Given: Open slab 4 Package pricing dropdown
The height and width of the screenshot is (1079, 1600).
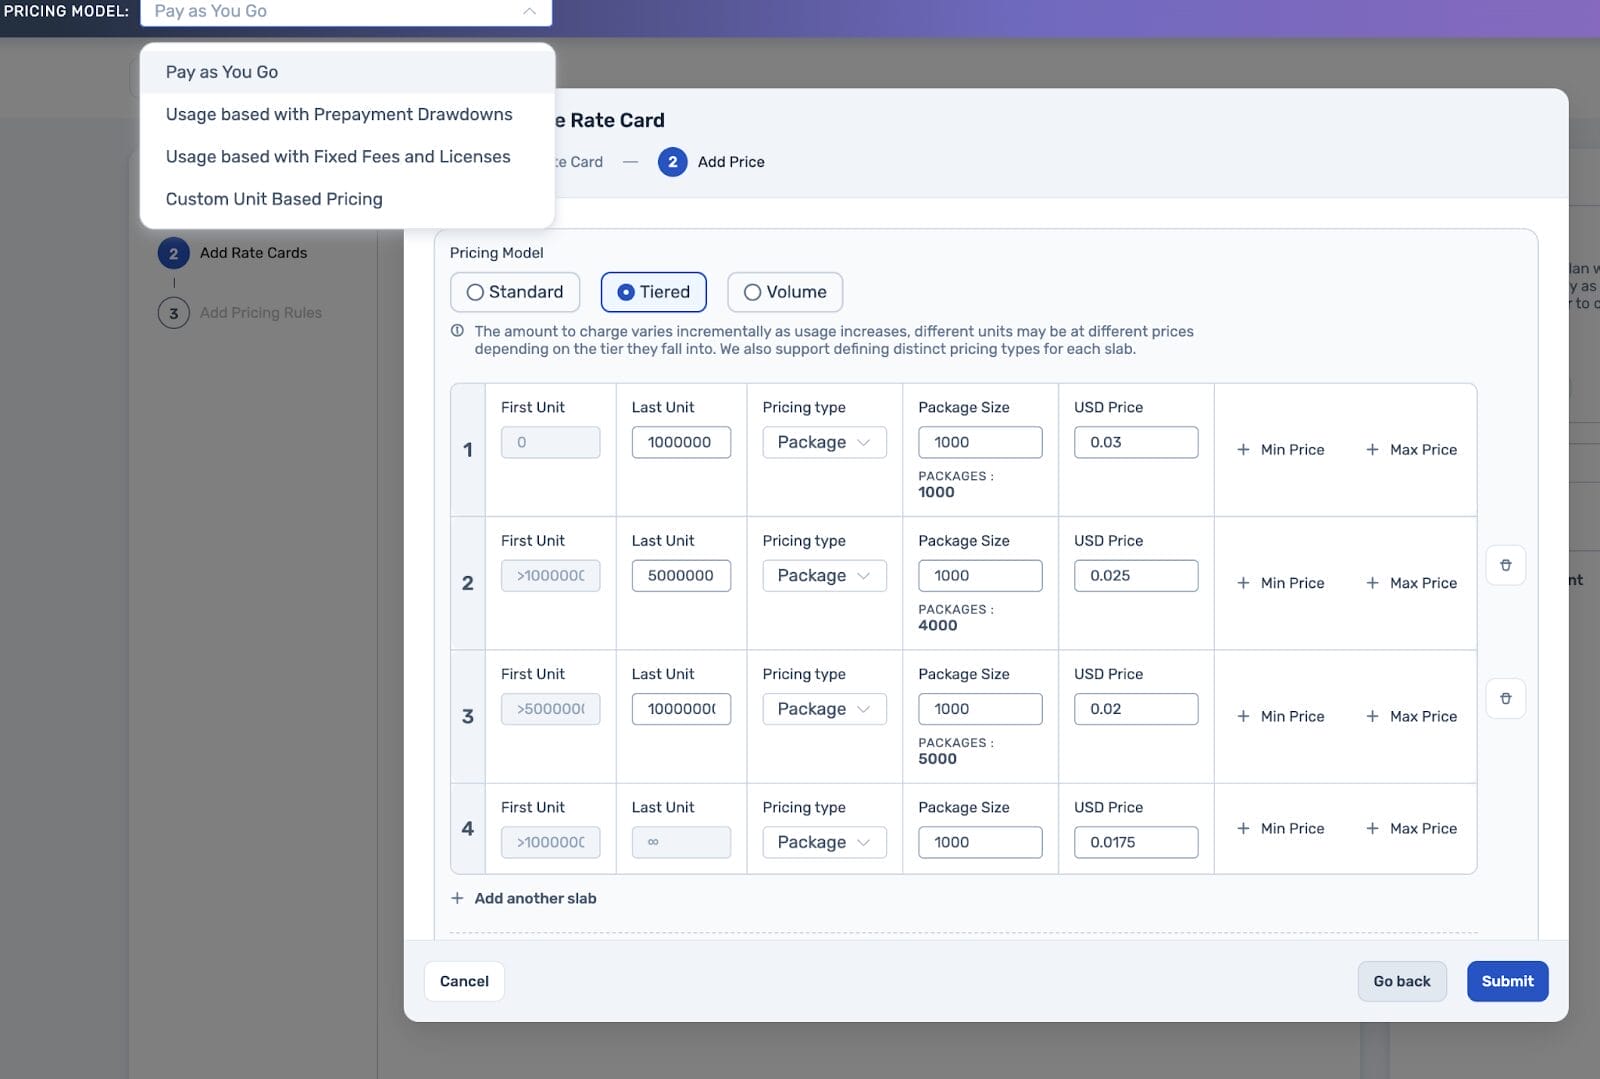Looking at the screenshot, I should point(823,841).
